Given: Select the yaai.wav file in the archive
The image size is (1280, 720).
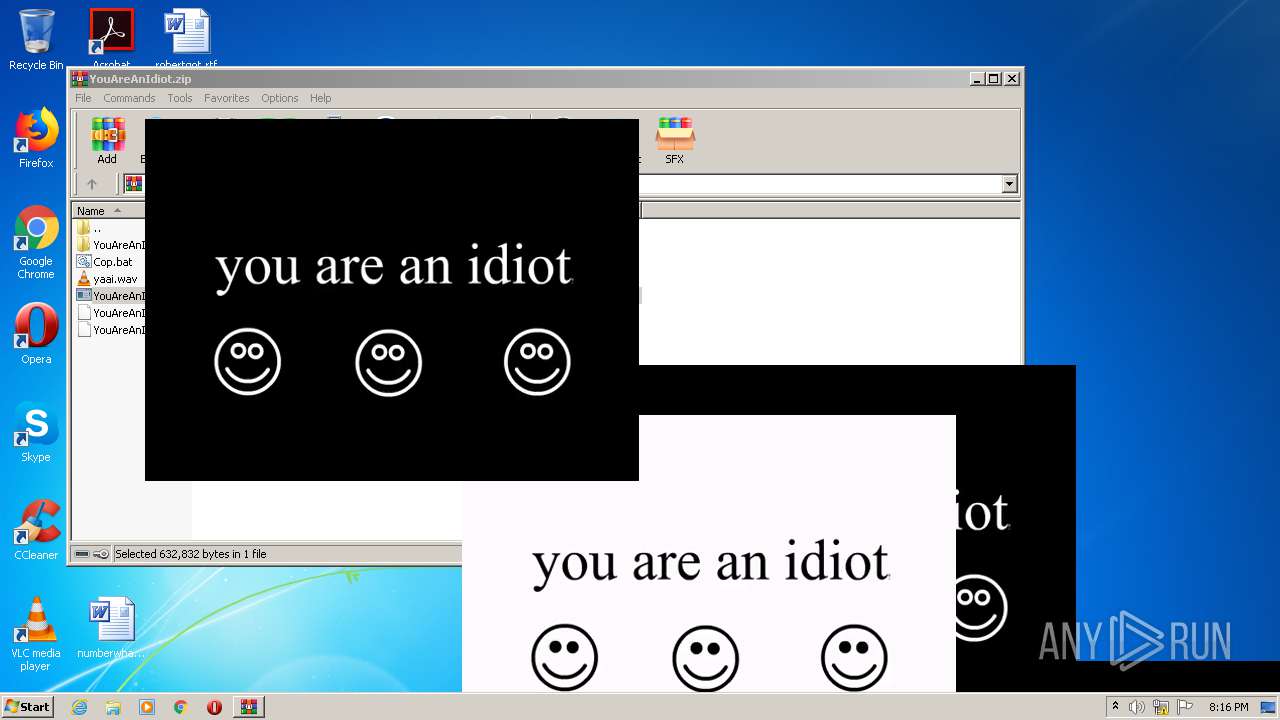Looking at the screenshot, I should [110, 279].
